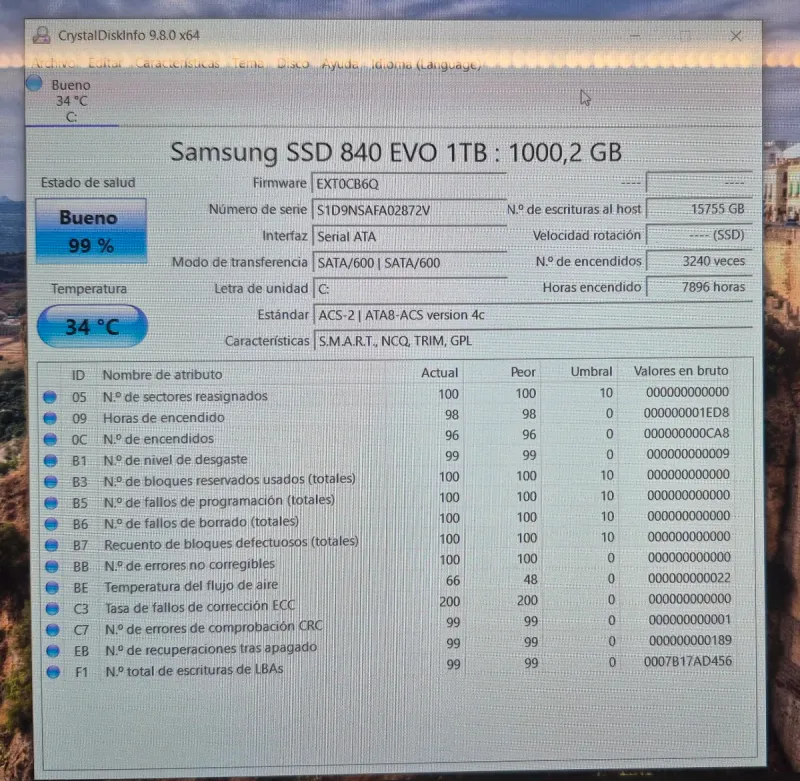
Task: Click the blue status icon for attribute B3
Action: point(51,482)
